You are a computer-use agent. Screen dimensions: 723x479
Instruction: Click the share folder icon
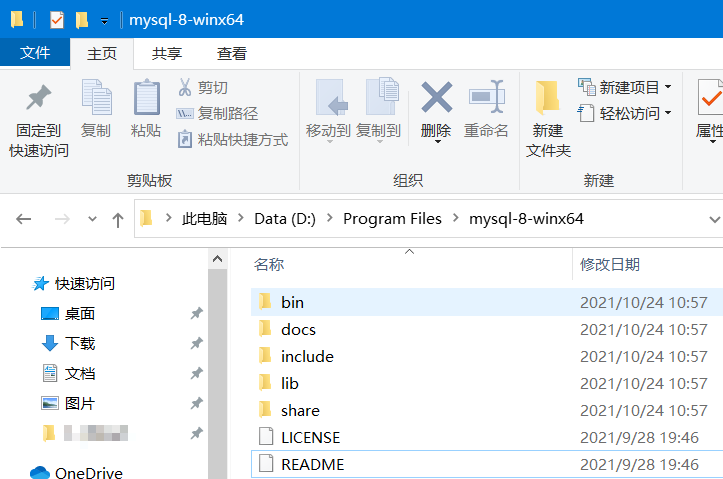(x=265, y=410)
